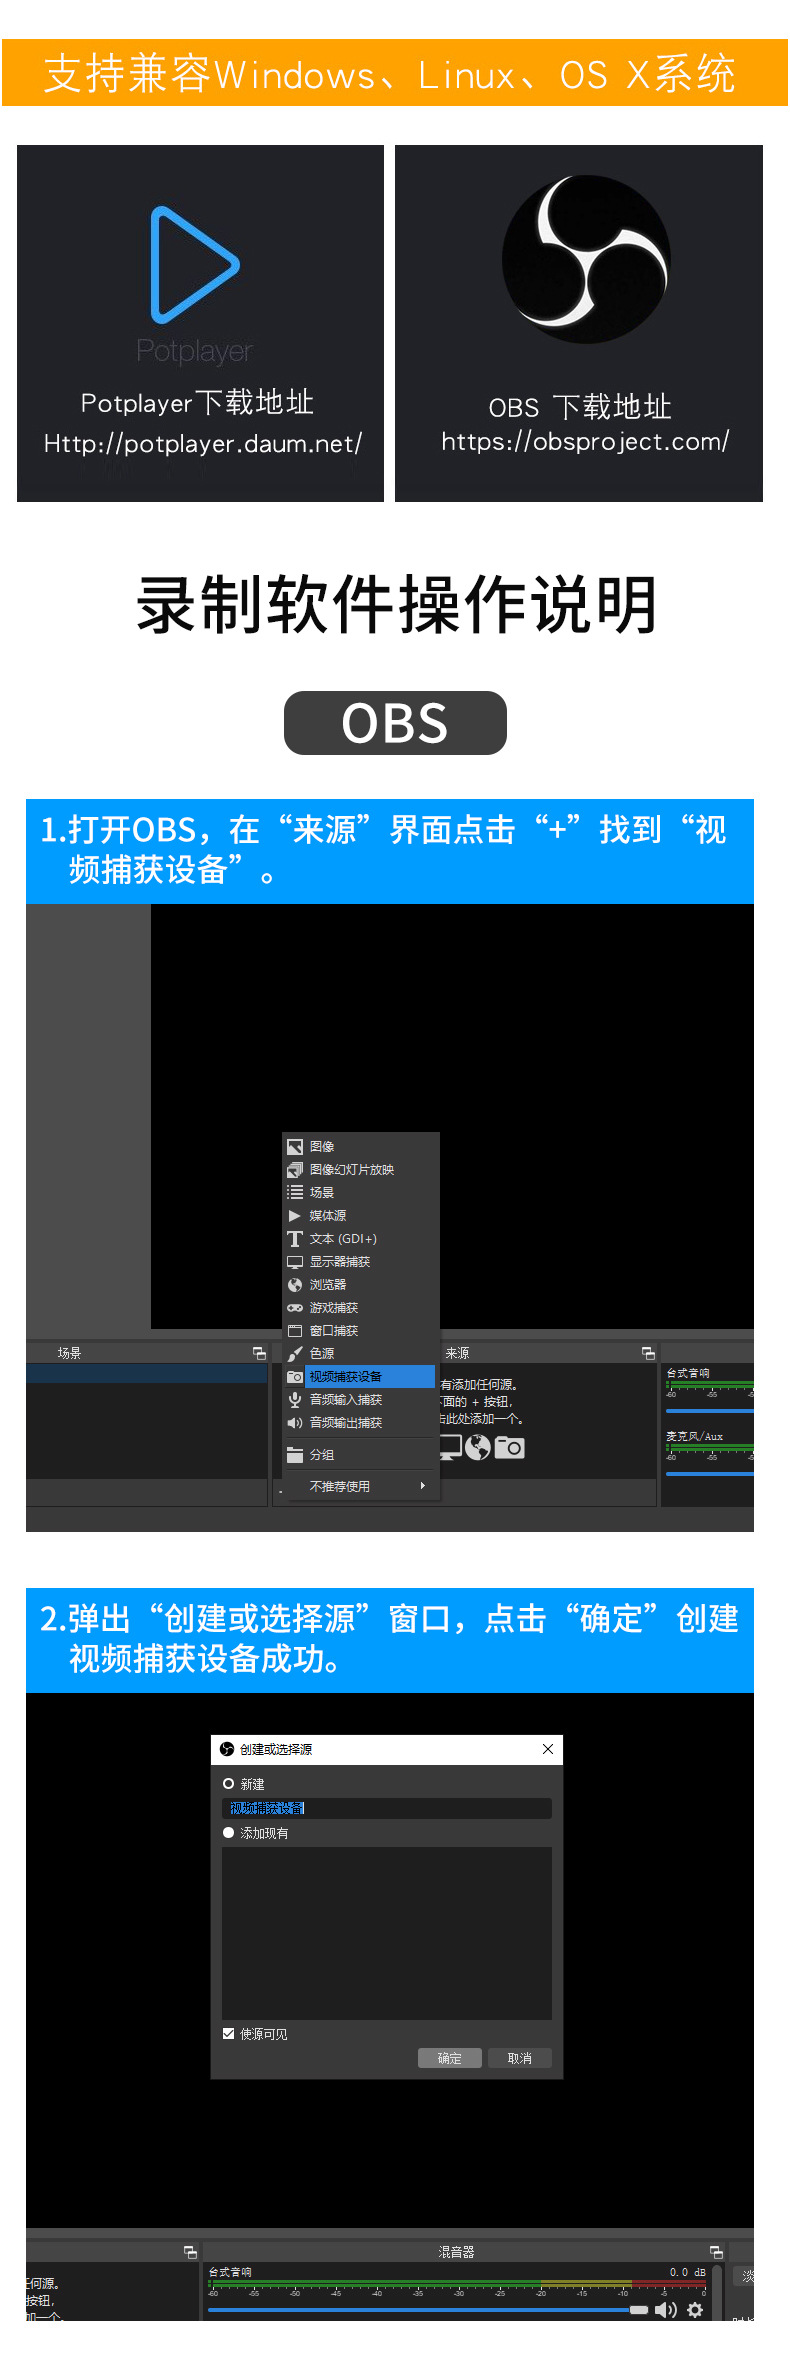The width and height of the screenshot is (790, 2355).
Task: Select the highlighted row in the 场景 list
Action: [147, 1374]
